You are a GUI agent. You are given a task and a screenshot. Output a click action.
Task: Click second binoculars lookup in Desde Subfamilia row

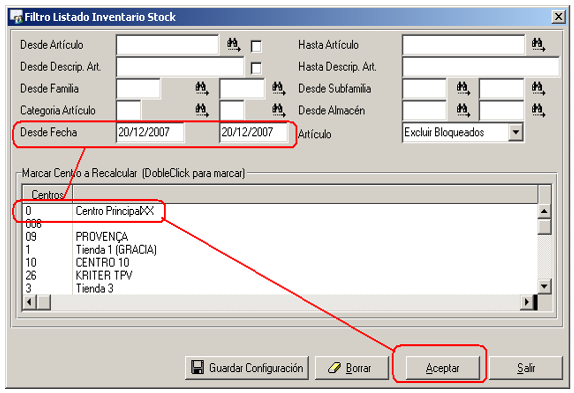point(538,88)
